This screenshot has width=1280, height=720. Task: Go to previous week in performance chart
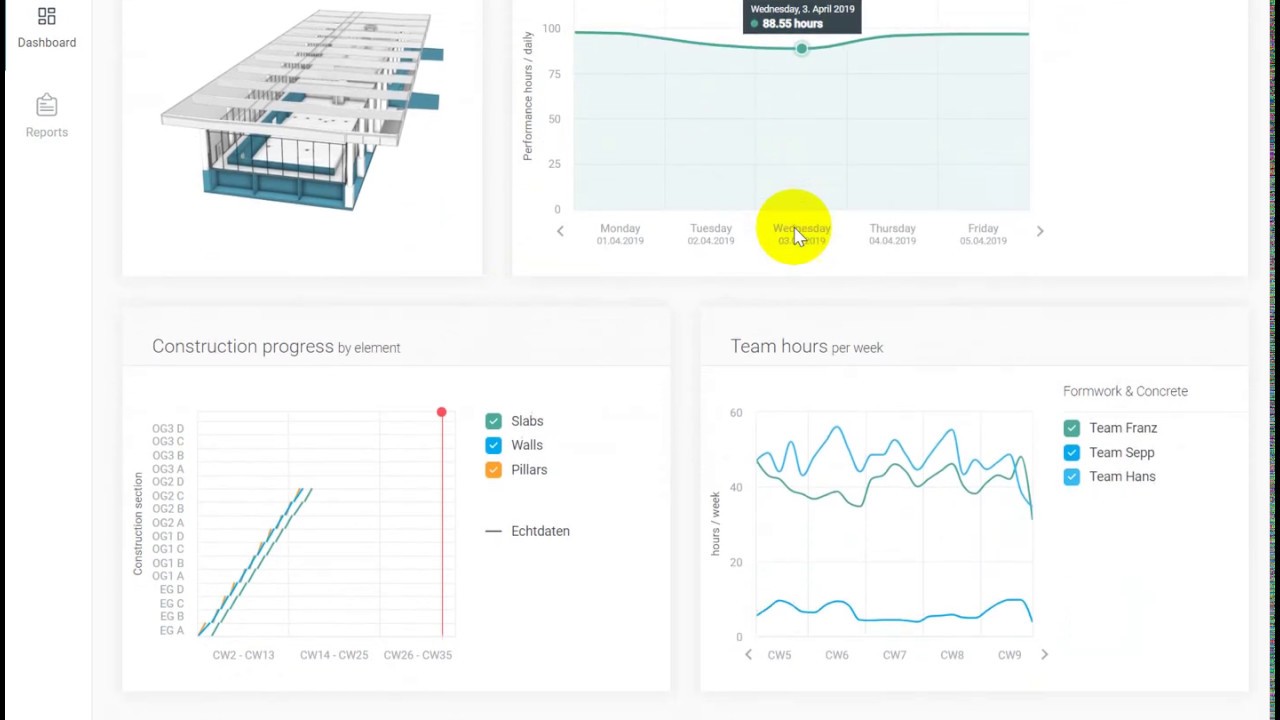point(560,231)
